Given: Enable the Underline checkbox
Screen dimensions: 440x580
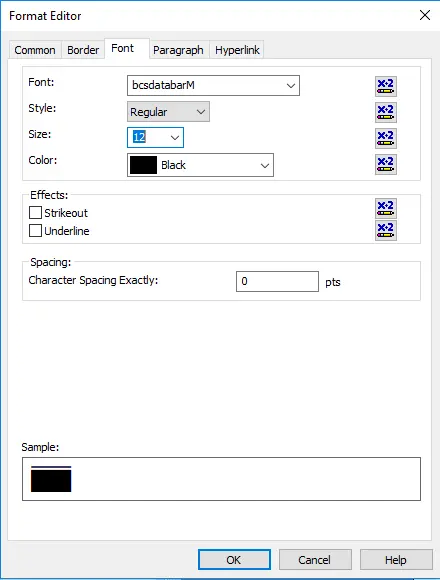Looking at the screenshot, I should click(x=35, y=231).
